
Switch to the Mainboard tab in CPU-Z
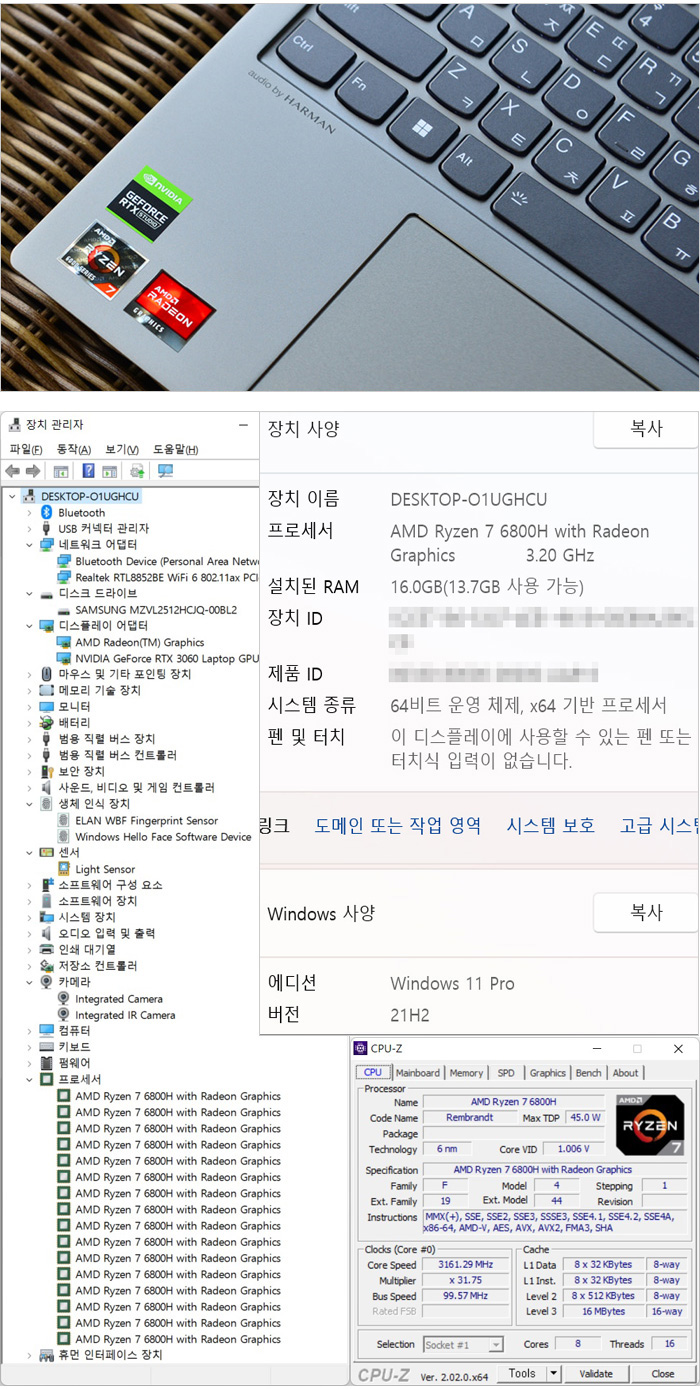[x=418, y=1072]
